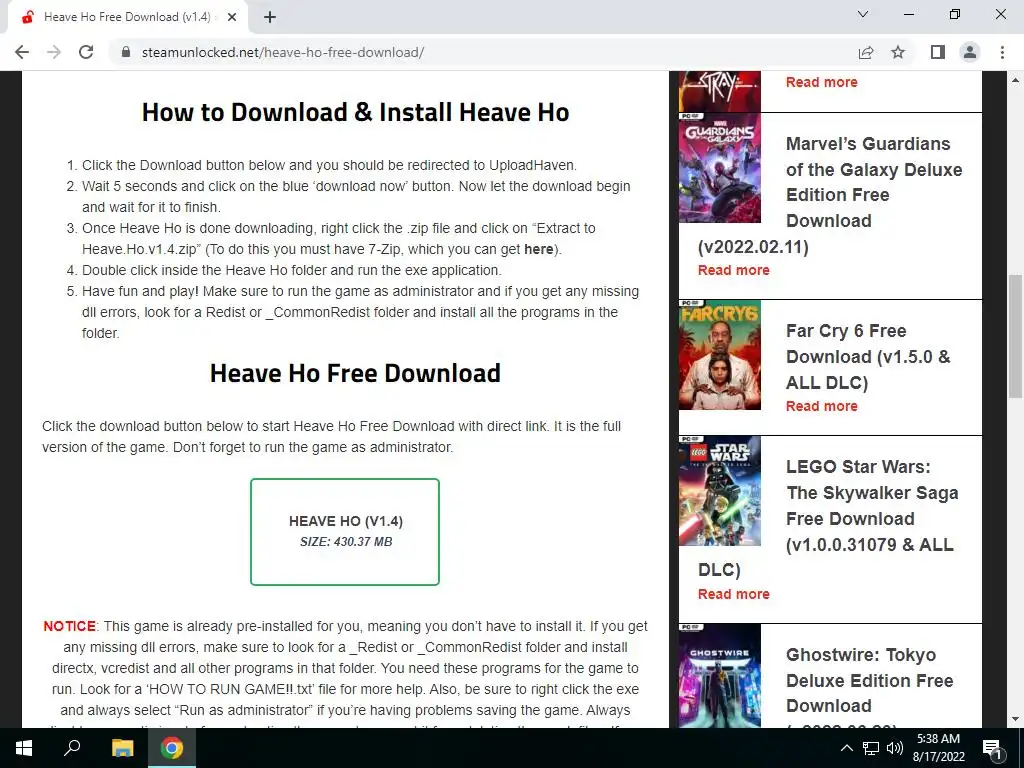Click the browser forward arrow

point(54,52)
